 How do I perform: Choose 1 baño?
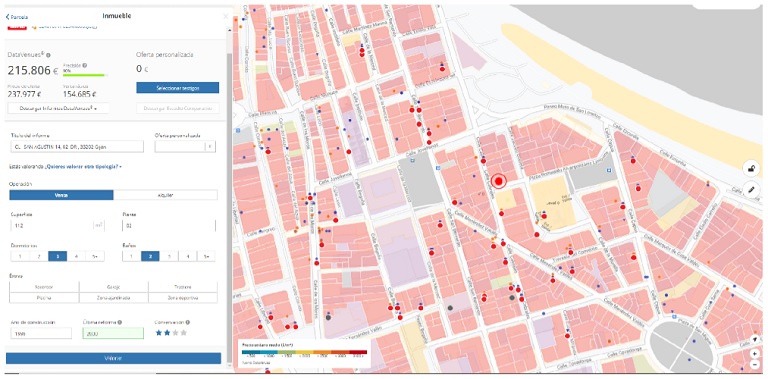tap(131, 256)
